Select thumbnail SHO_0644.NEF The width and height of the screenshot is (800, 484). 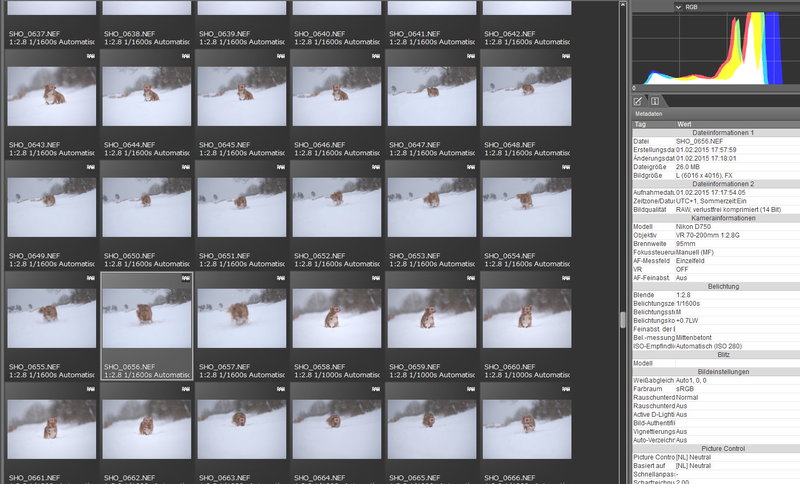coord(147,96)
